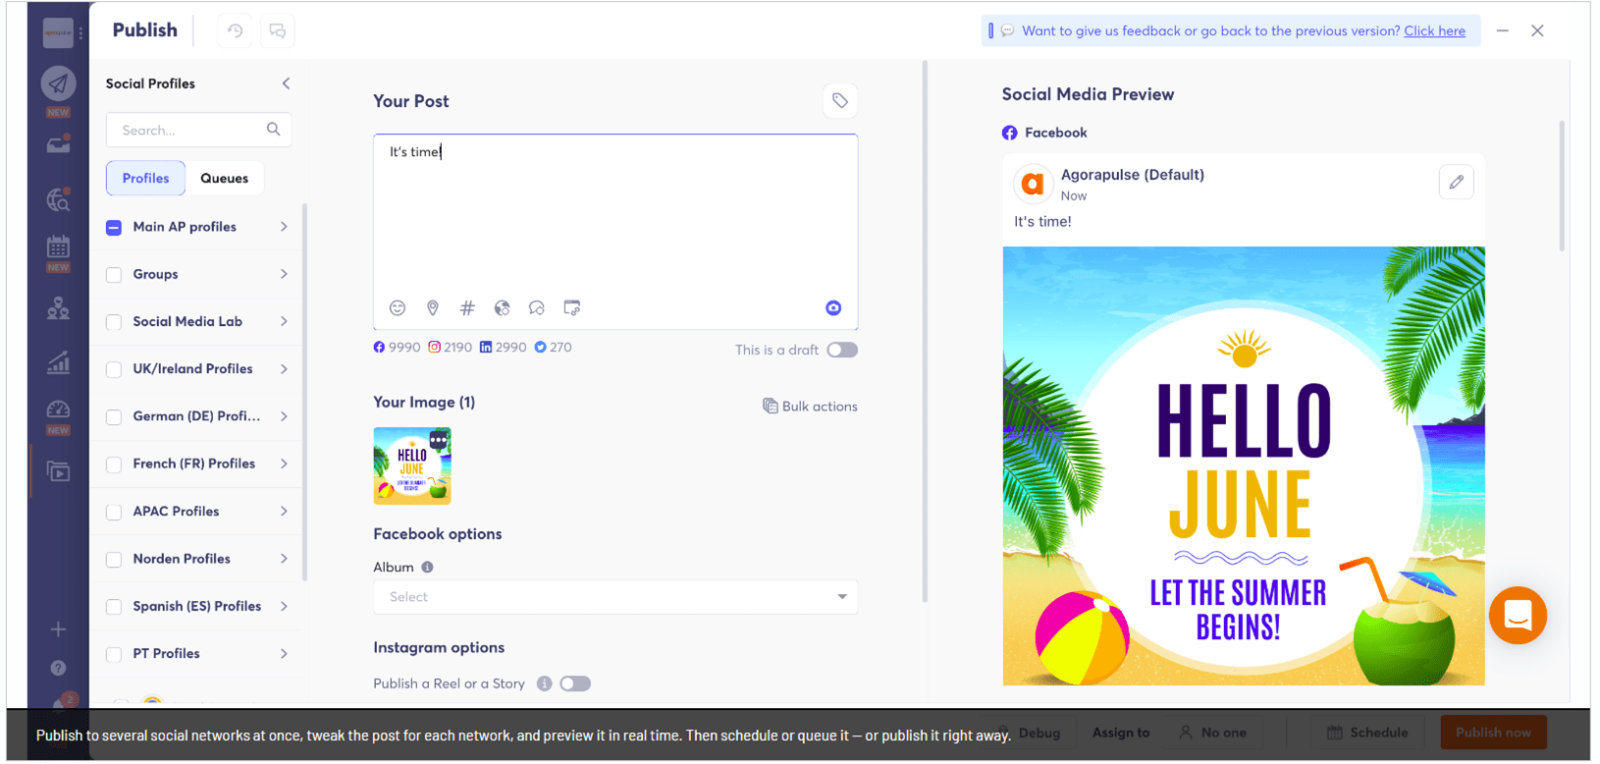Click the emoji picker icon in post editor

pos(397,308)
